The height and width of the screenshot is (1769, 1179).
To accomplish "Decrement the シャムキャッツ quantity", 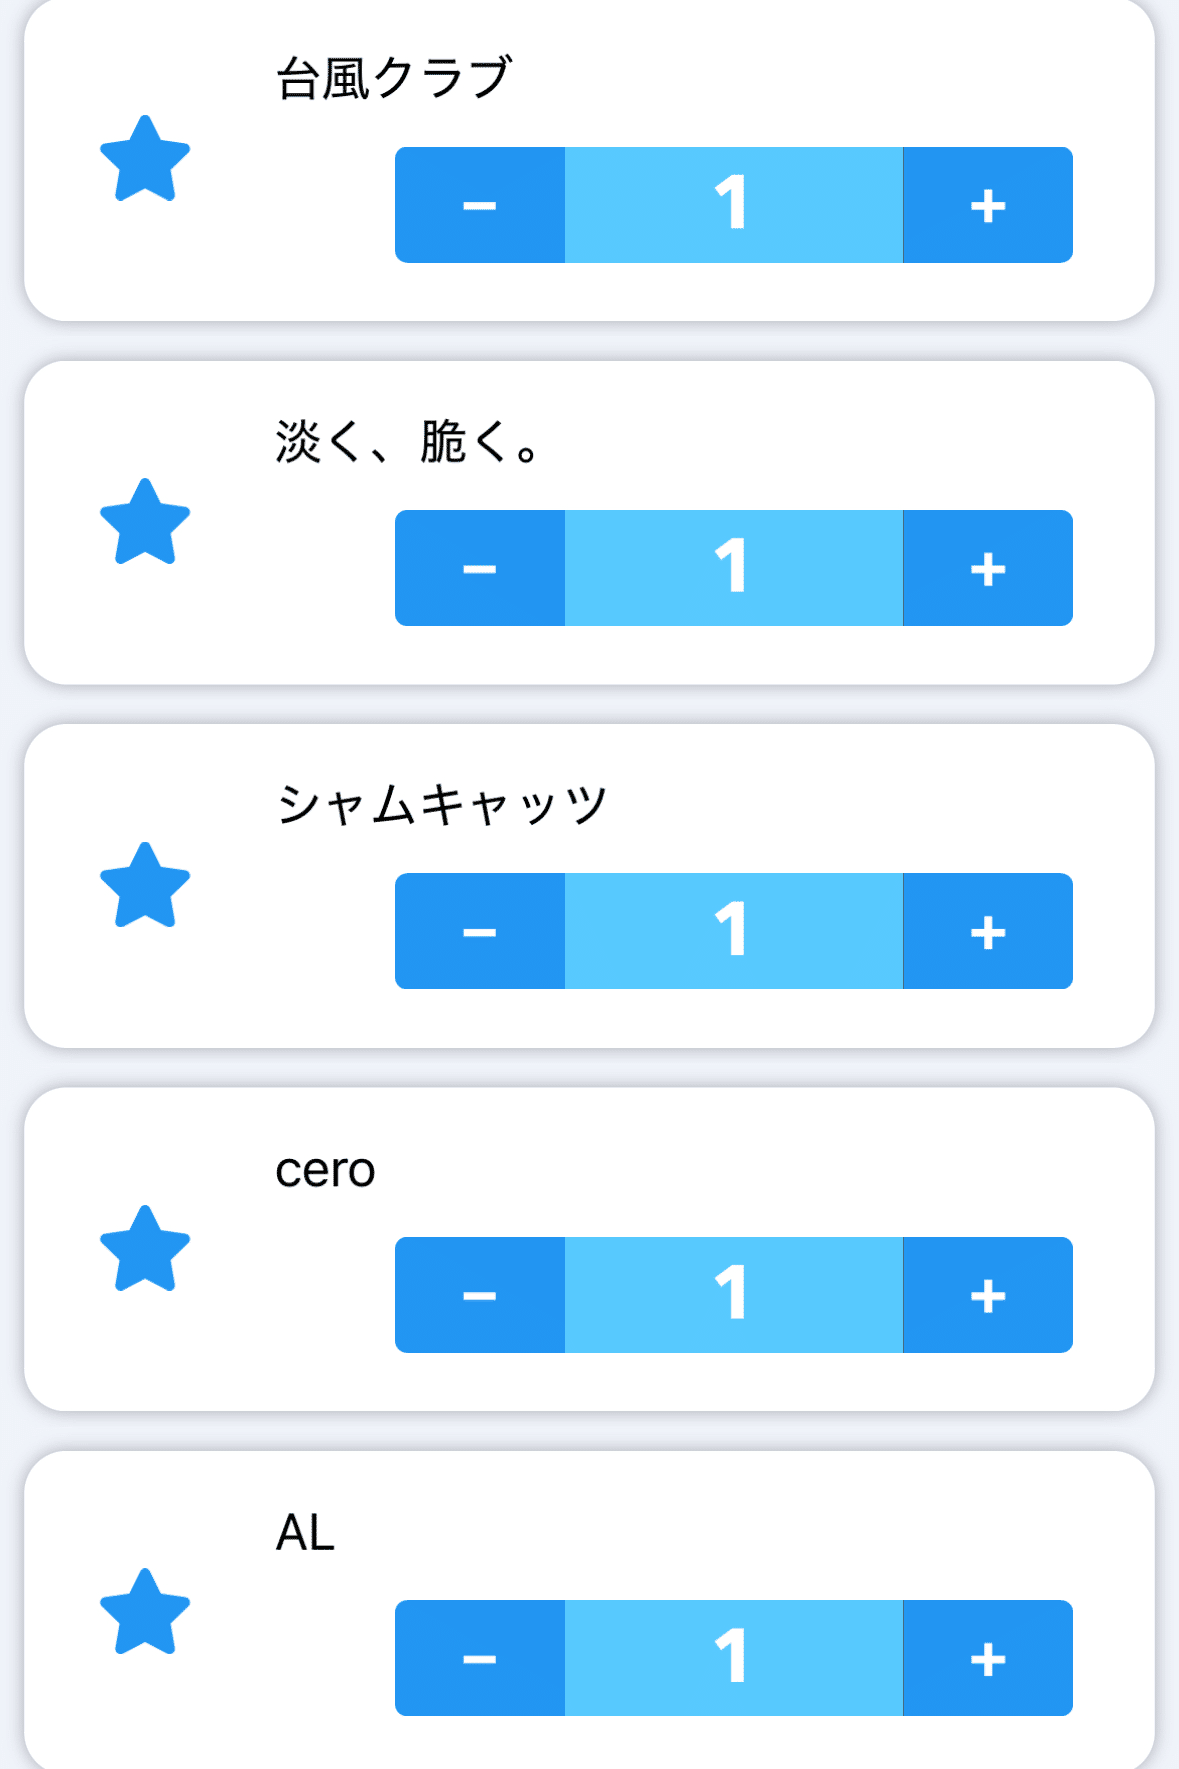I will 480,931.
